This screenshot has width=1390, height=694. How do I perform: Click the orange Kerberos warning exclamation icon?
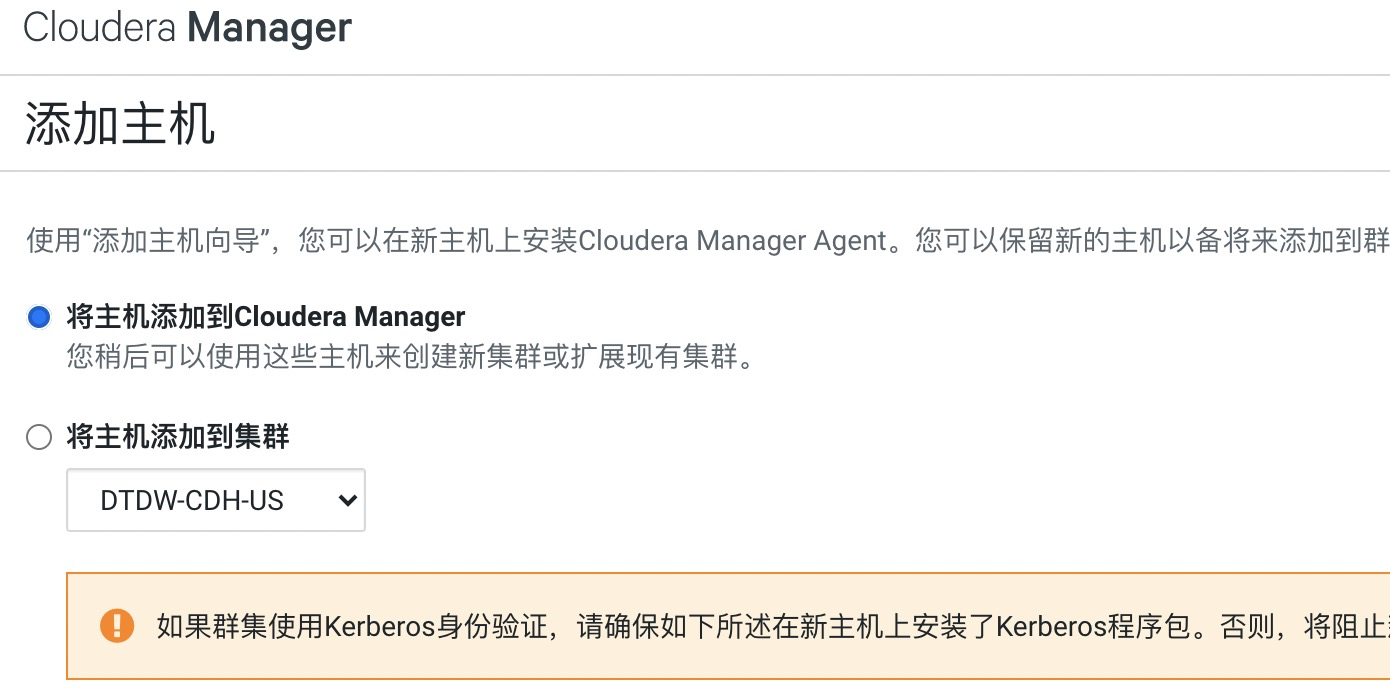[x=117, y=626]
